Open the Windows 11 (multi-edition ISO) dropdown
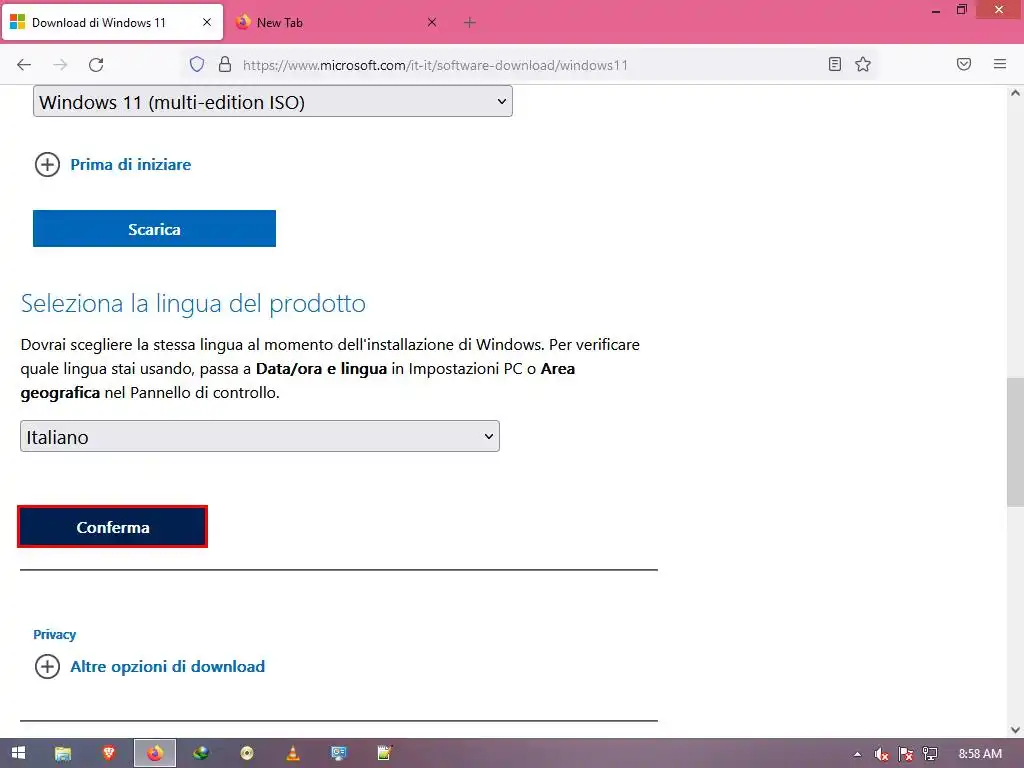 273,102
